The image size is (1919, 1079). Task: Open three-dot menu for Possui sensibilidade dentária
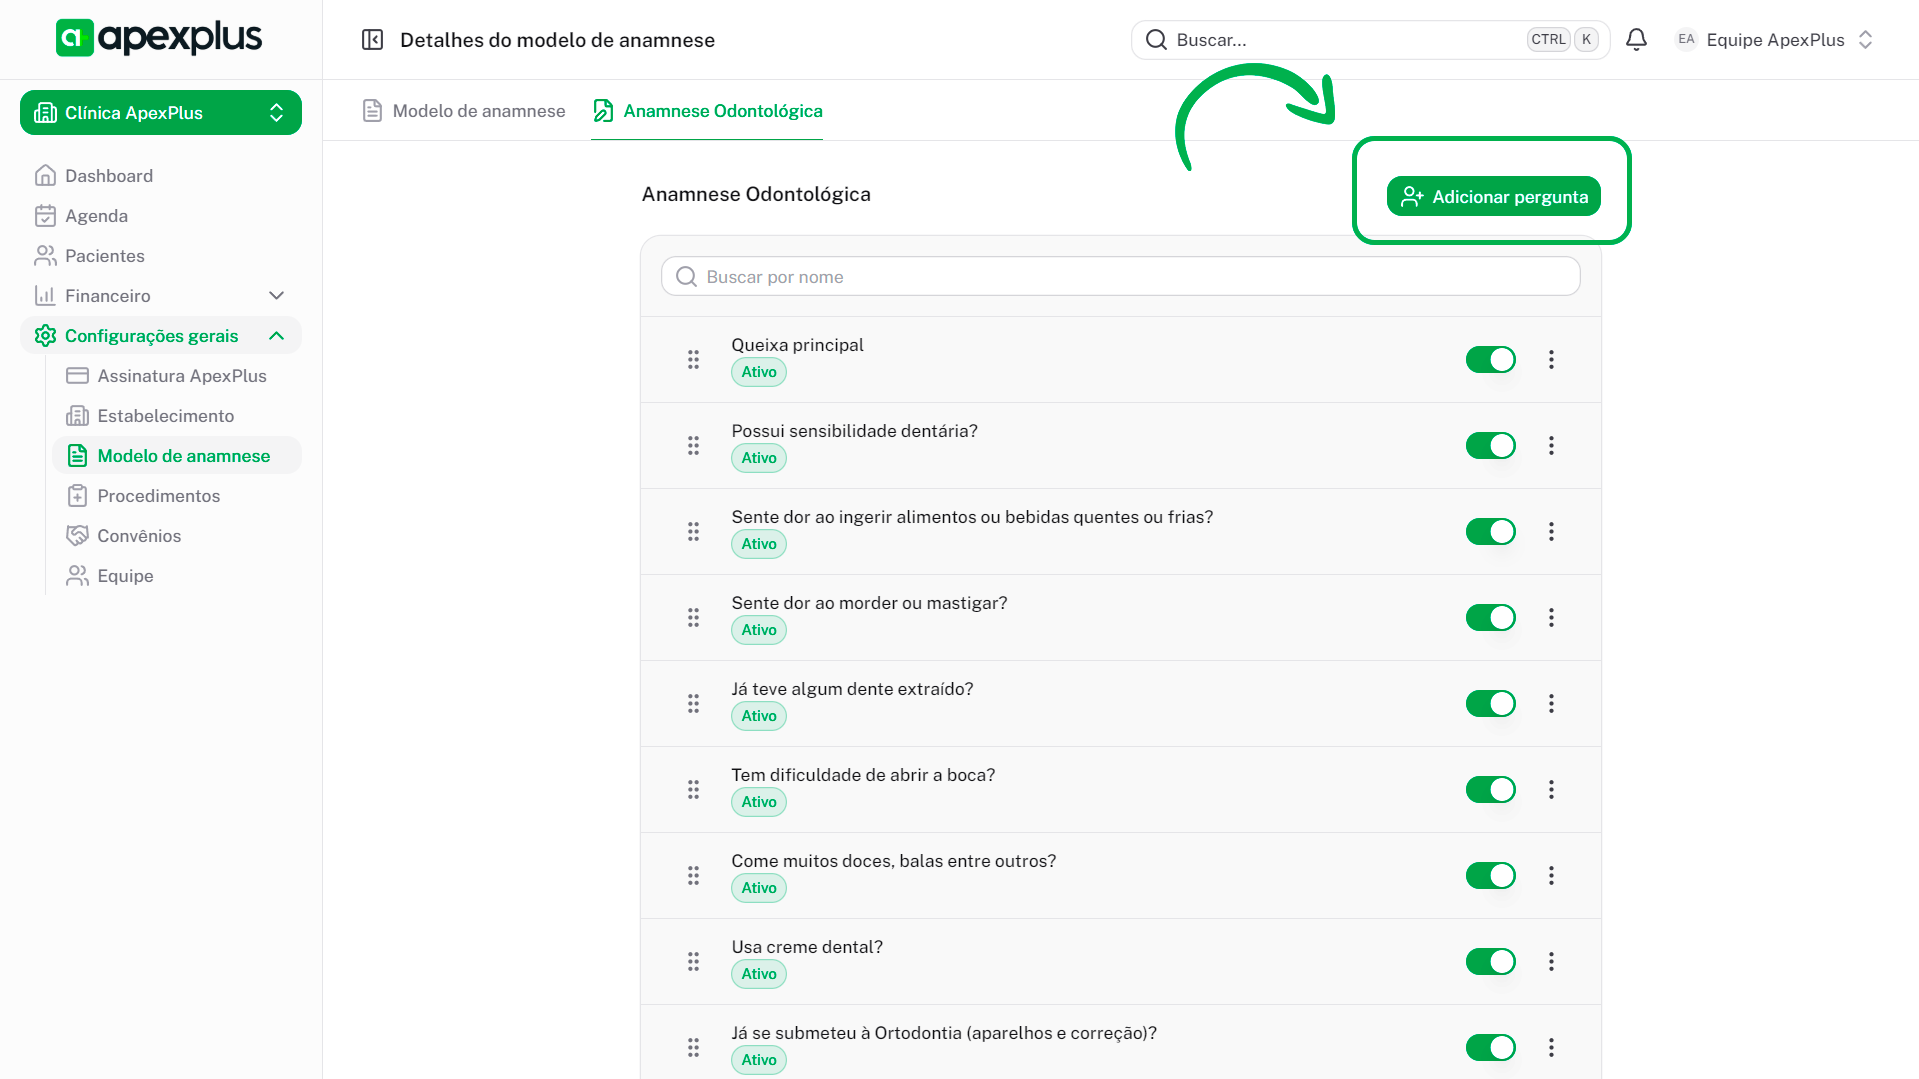[x=1551, y=446]
